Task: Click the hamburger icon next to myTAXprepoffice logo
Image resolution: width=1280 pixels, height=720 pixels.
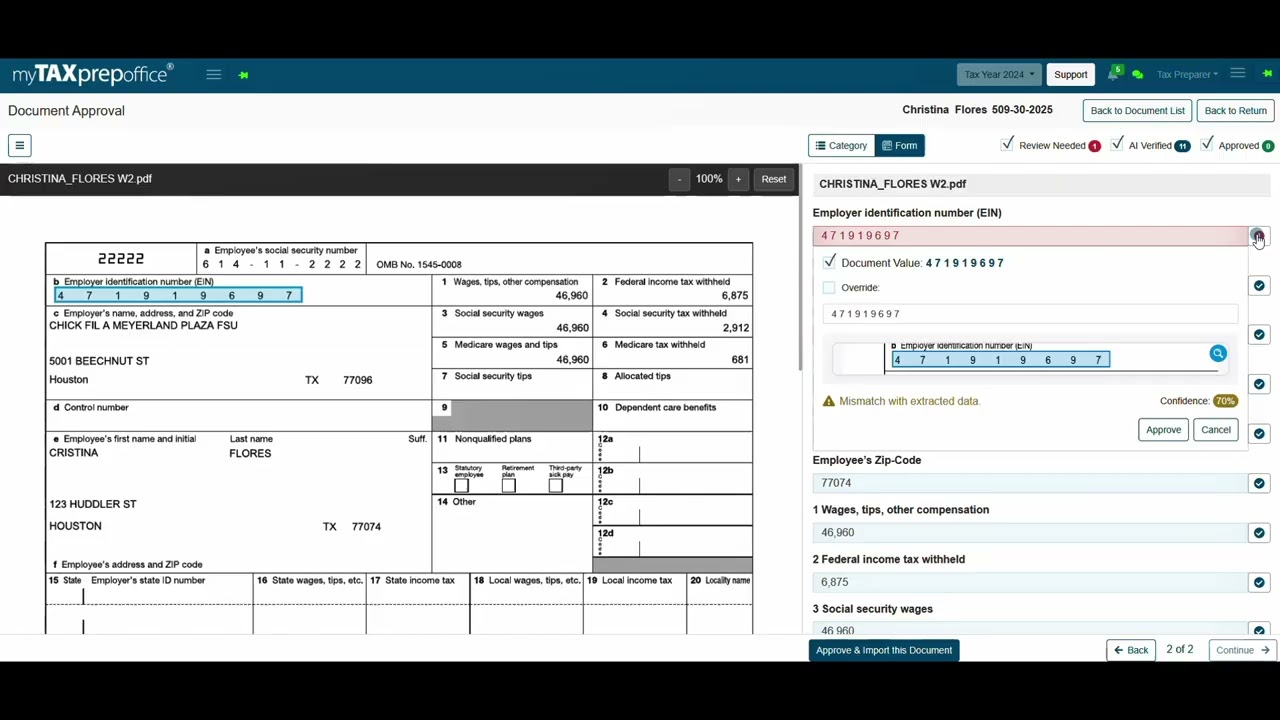Action: click(x=213, y=75)
